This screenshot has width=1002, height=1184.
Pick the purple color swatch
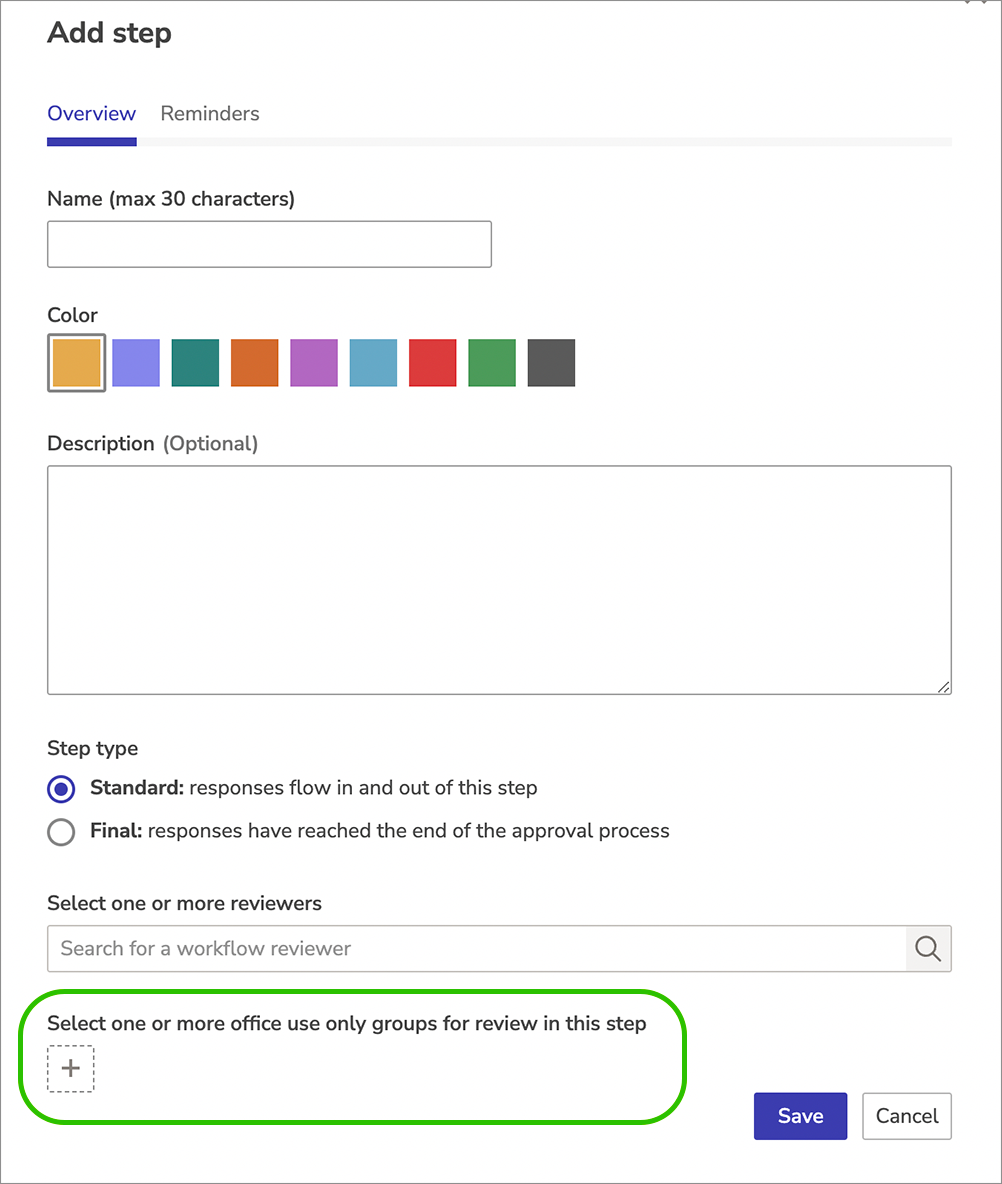[314, 362]
